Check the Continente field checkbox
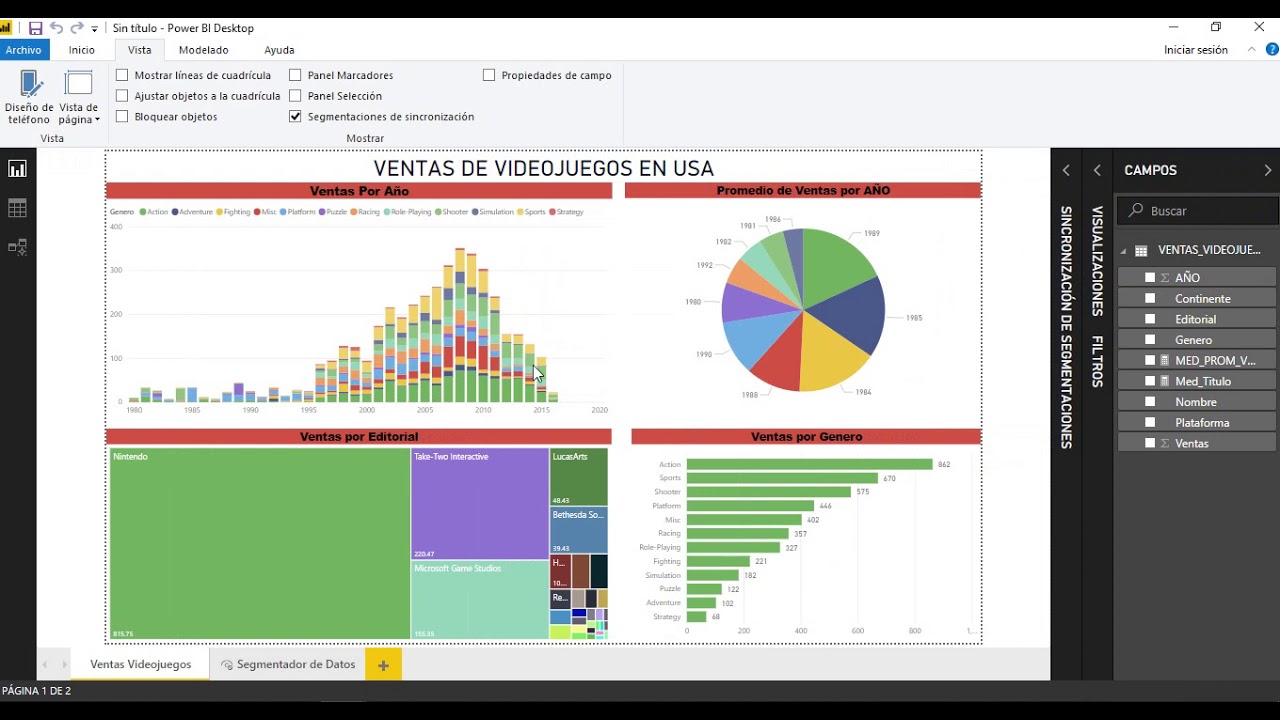The width and height of the screenshot is (1280, 720). point(1150,299)
